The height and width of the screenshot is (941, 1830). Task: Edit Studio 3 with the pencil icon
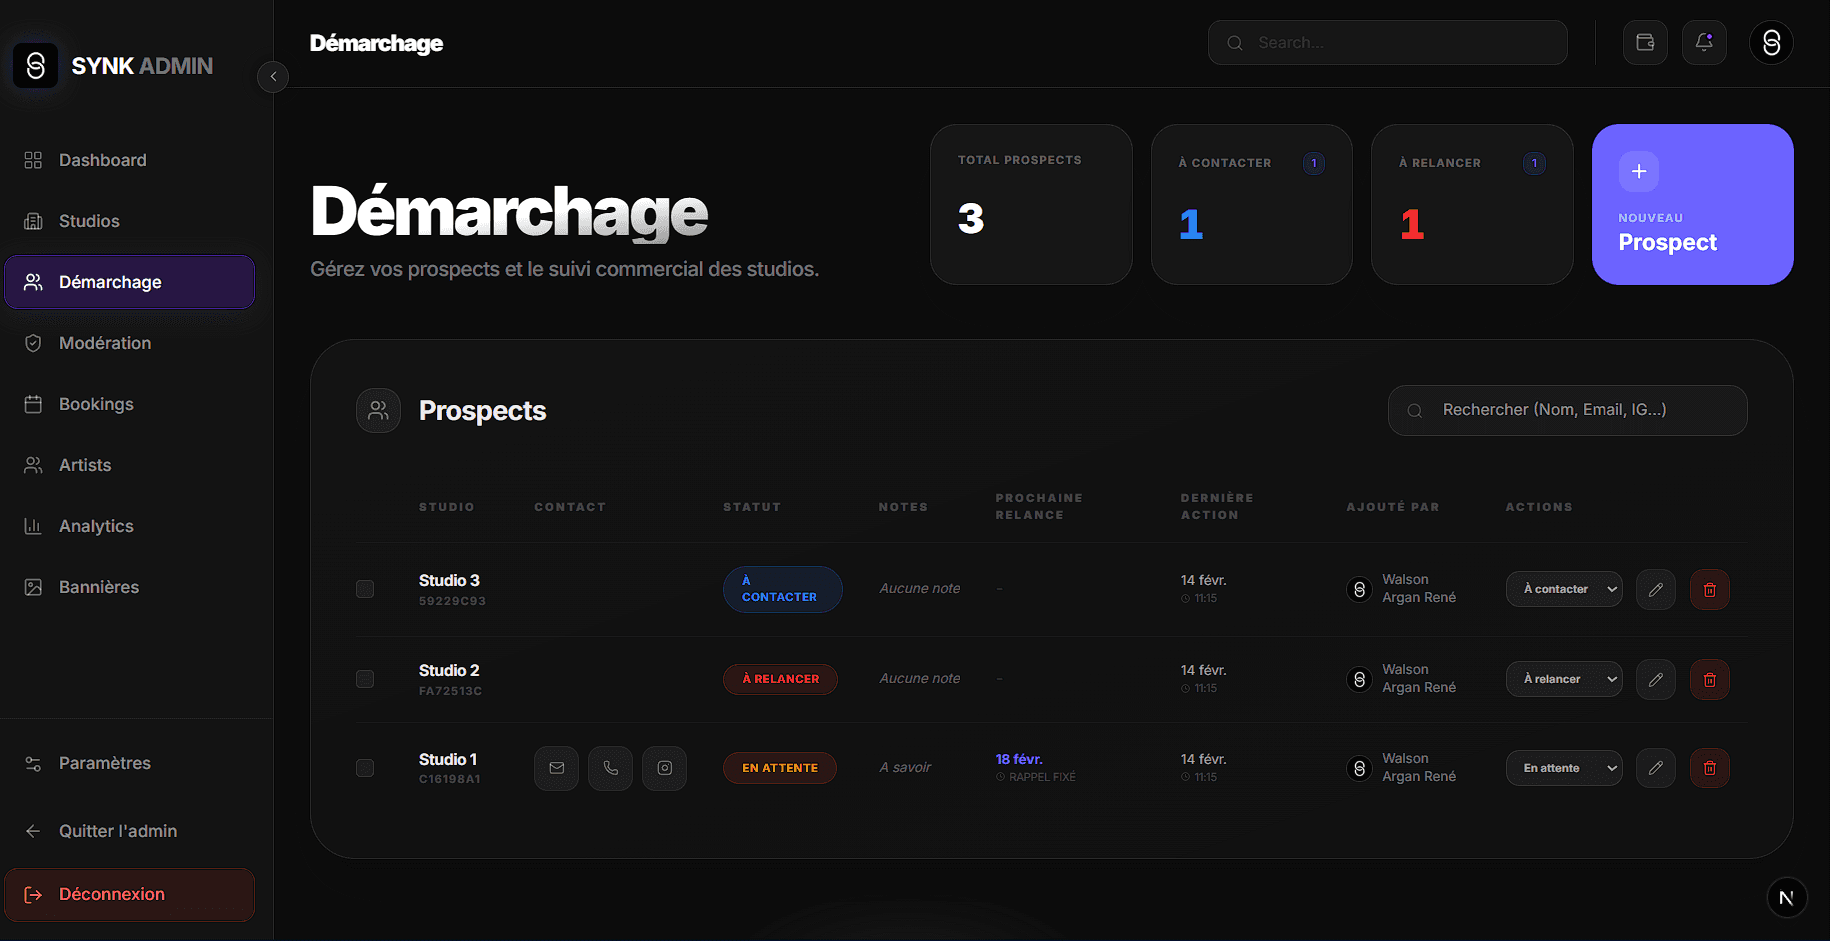[x=1655, y=589]
